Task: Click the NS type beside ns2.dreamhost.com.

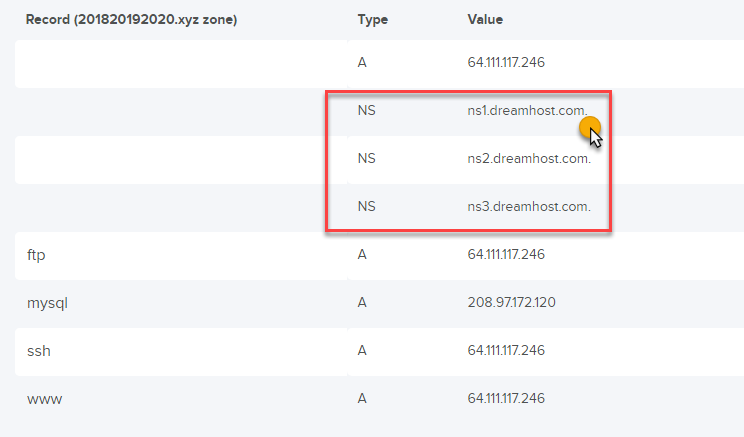Action: [366, 159]
